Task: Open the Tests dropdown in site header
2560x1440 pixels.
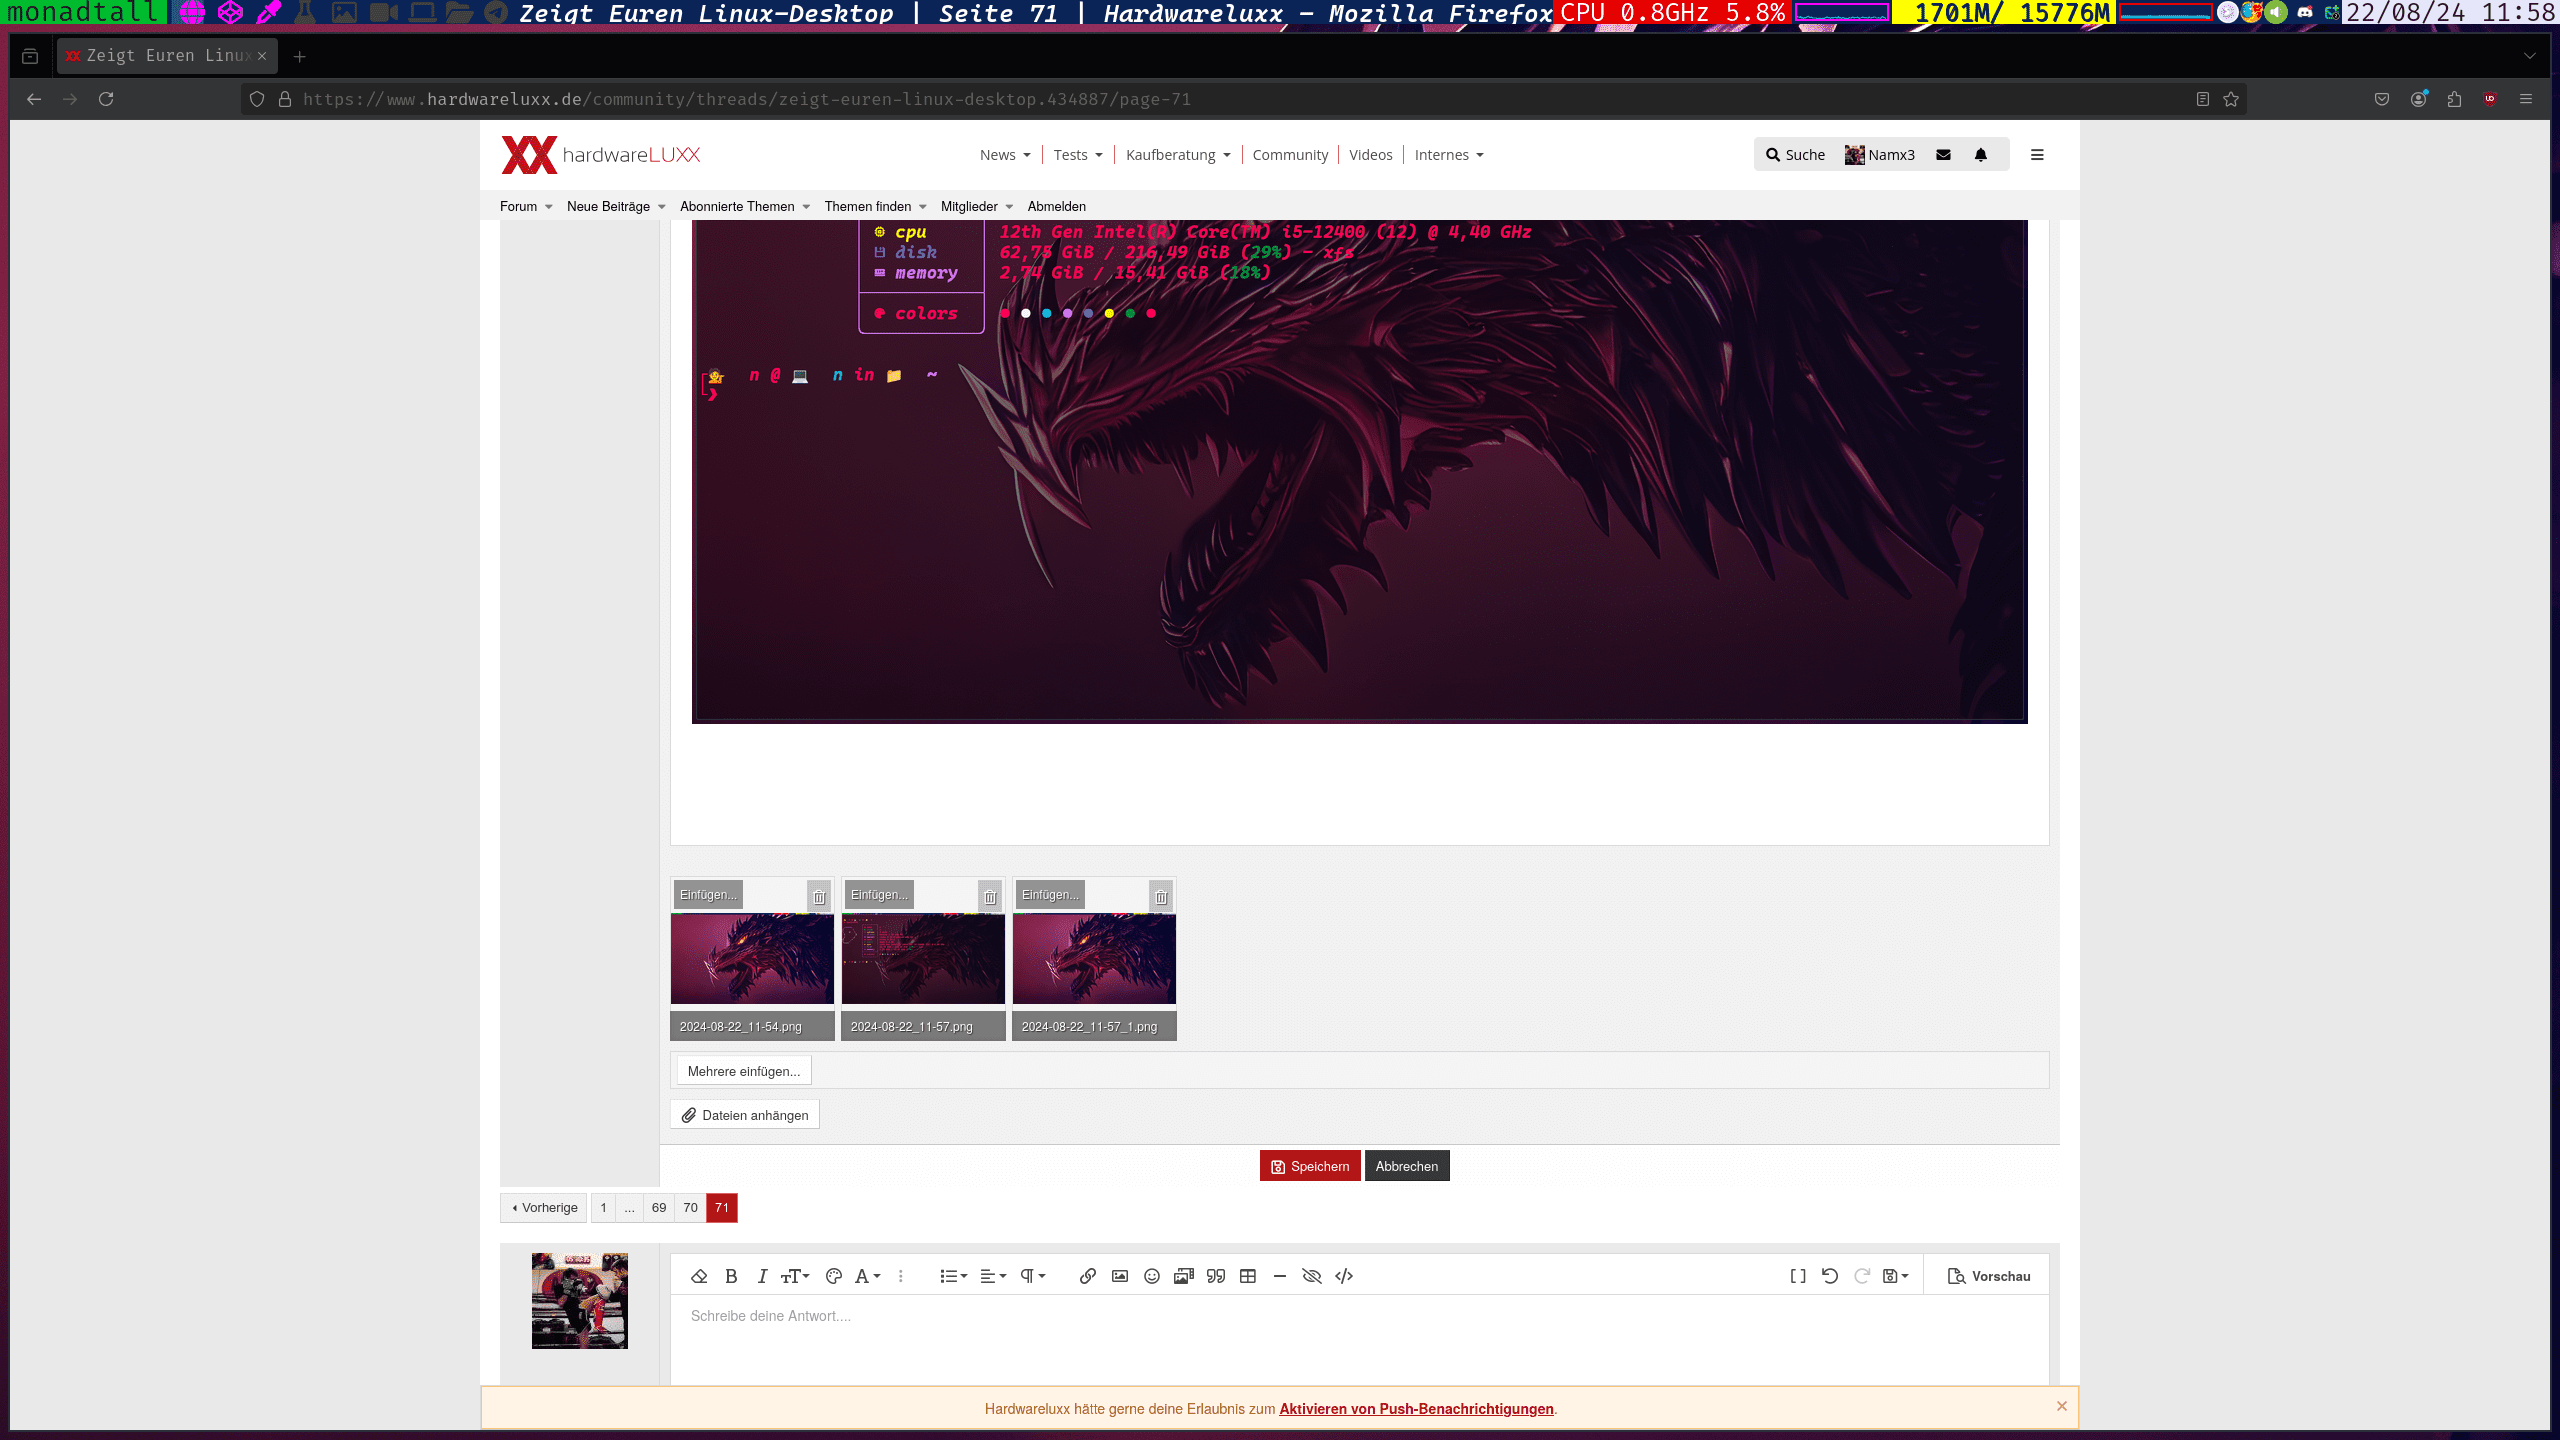Action: click(1078, 155)
